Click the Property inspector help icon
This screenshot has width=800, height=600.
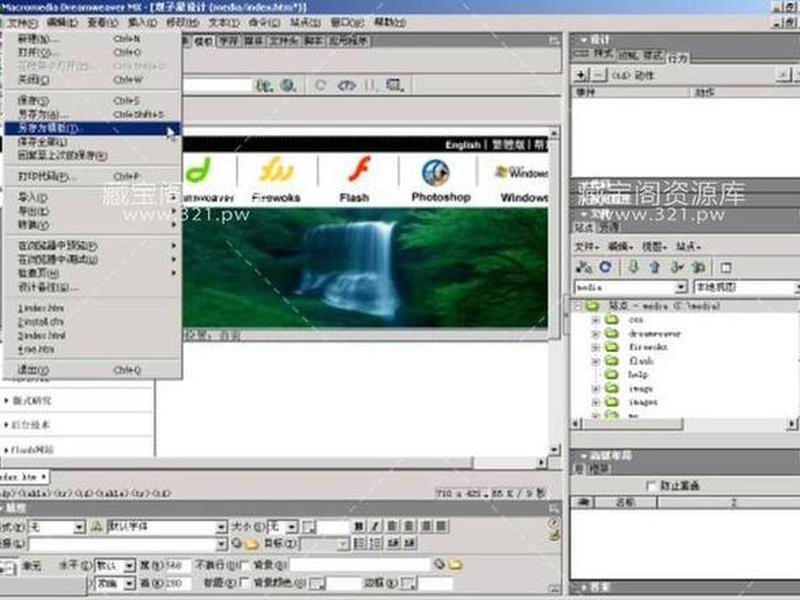tap(554, 522)
